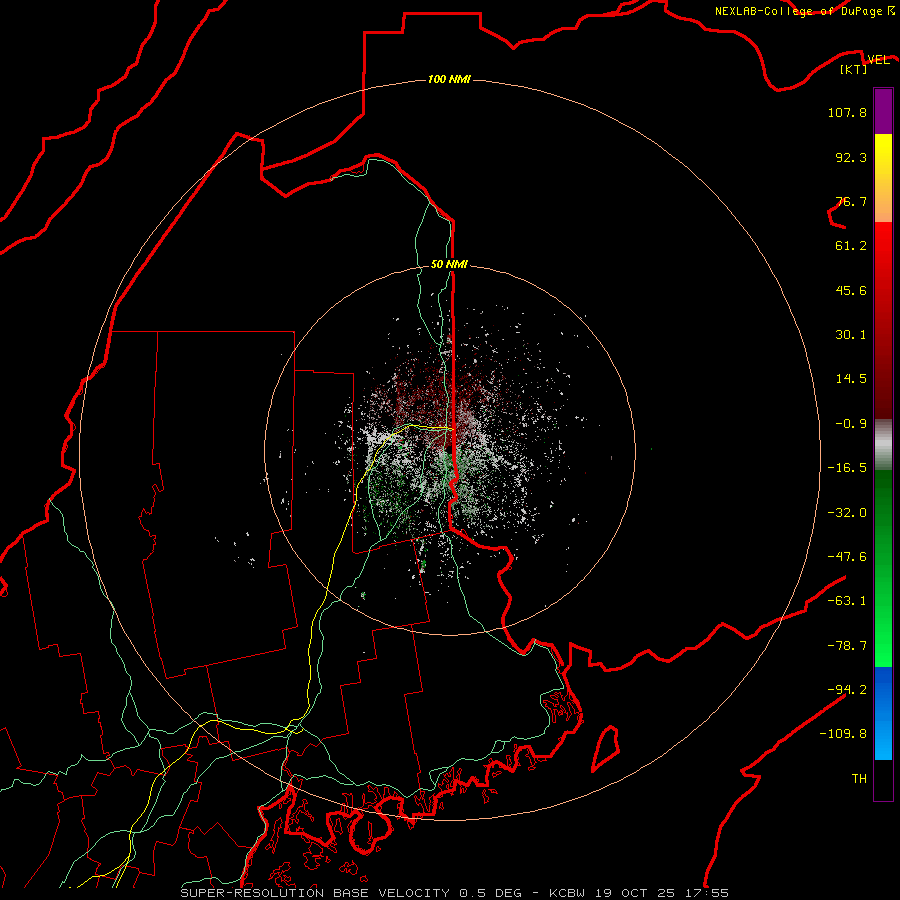
Task: Click the 45.6 velocity scale value
Action: click(x=851, y=290)
